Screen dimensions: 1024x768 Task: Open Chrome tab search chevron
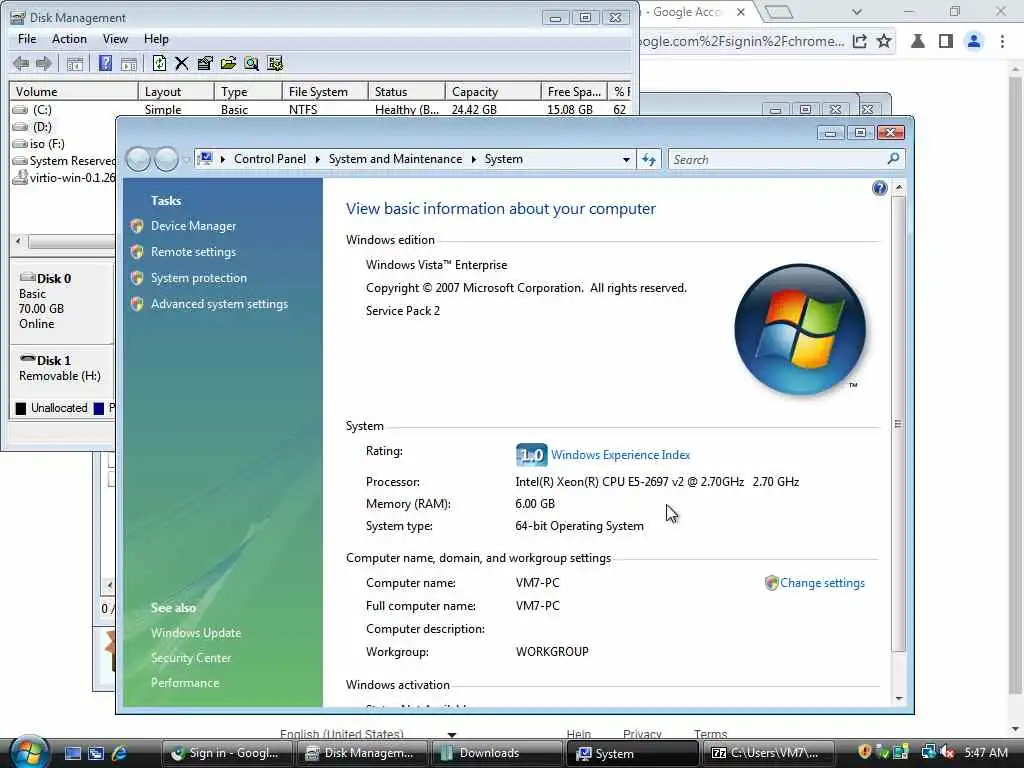pos(857,12)
